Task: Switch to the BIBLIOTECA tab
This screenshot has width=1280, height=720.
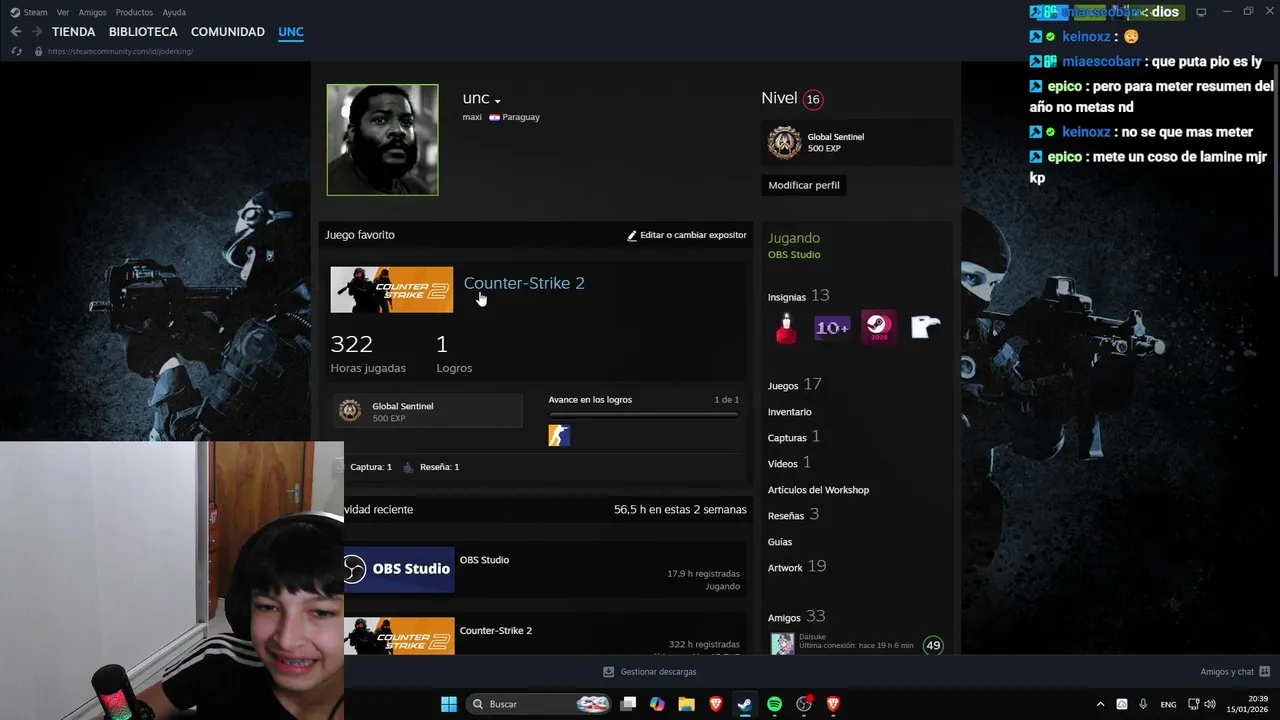Action: (x=143, y=32)
